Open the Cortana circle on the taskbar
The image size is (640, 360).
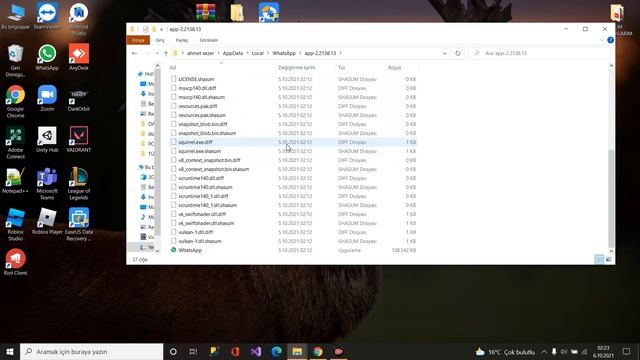click(x=173, y=351)
